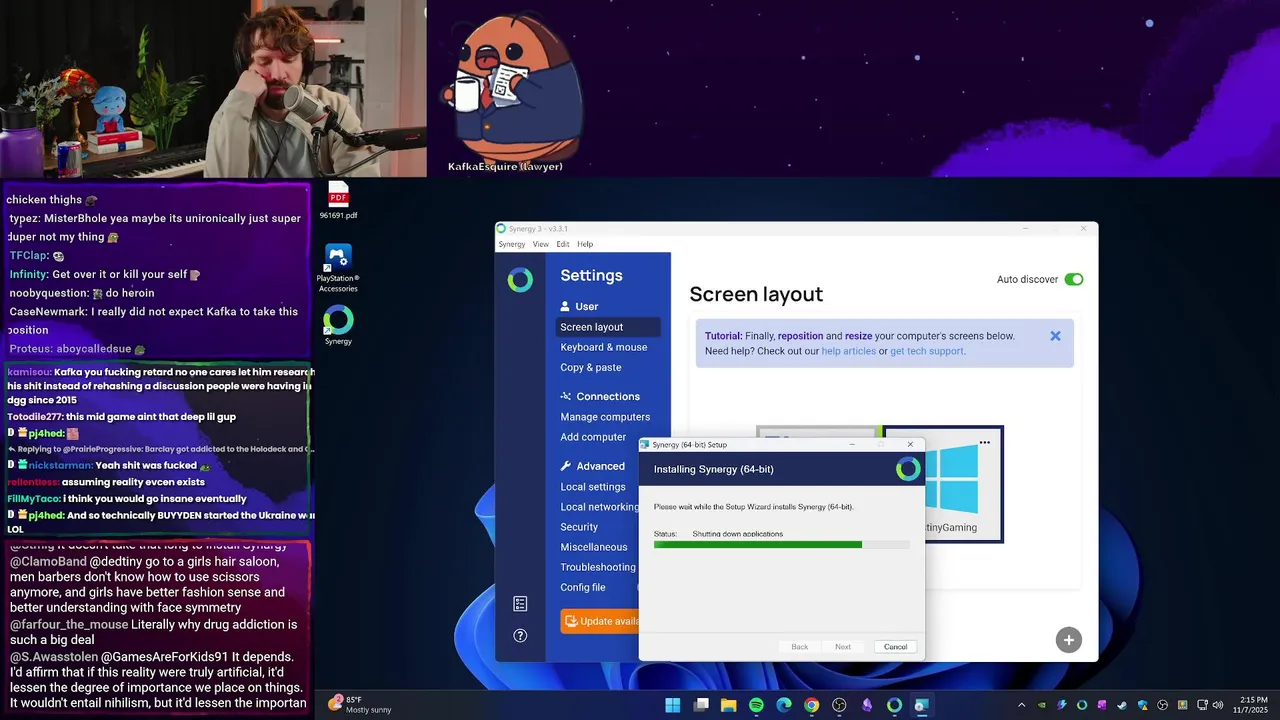
Task: Click the Connections section heading
Action: (x=600, y=396)
